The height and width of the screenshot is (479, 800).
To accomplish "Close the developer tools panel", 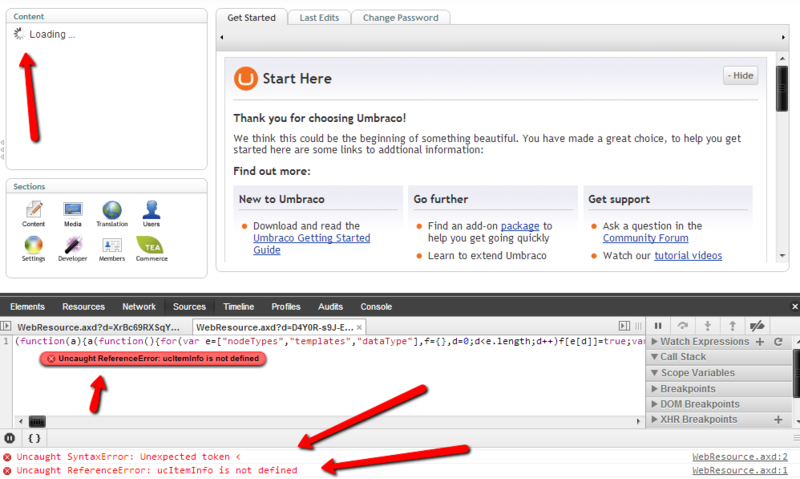I will [x=794, y=307].
